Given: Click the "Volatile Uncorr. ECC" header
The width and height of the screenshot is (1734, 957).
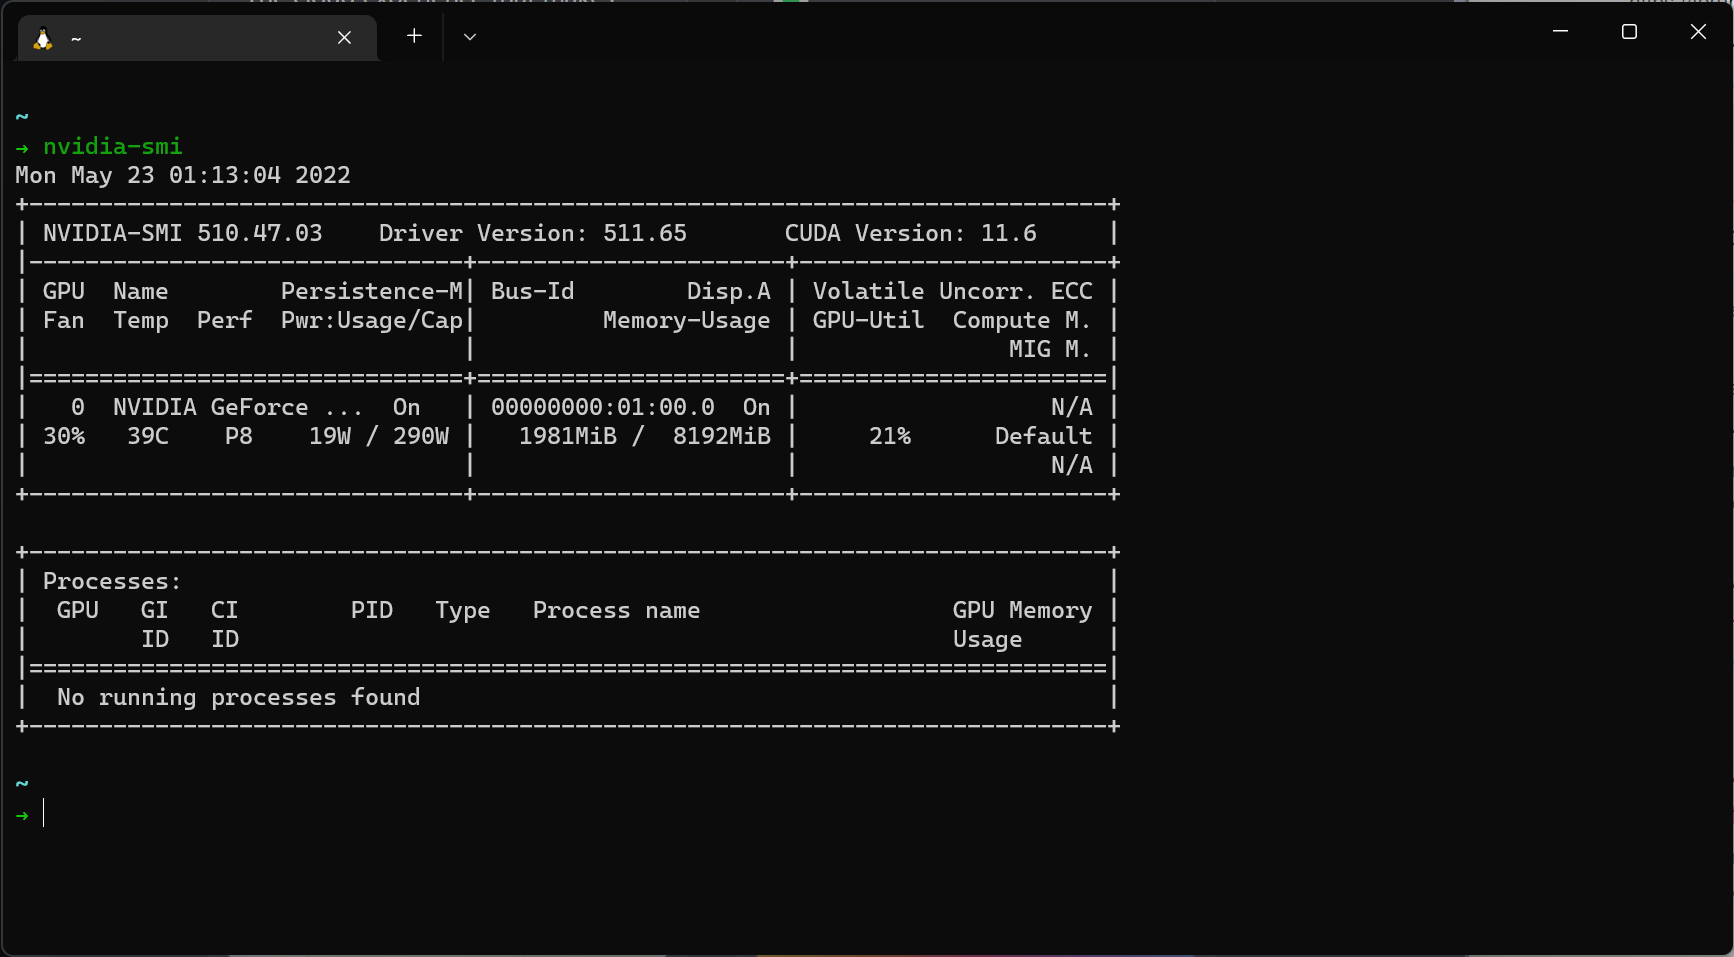Looking at the screenshot, I should pos(953,292).
